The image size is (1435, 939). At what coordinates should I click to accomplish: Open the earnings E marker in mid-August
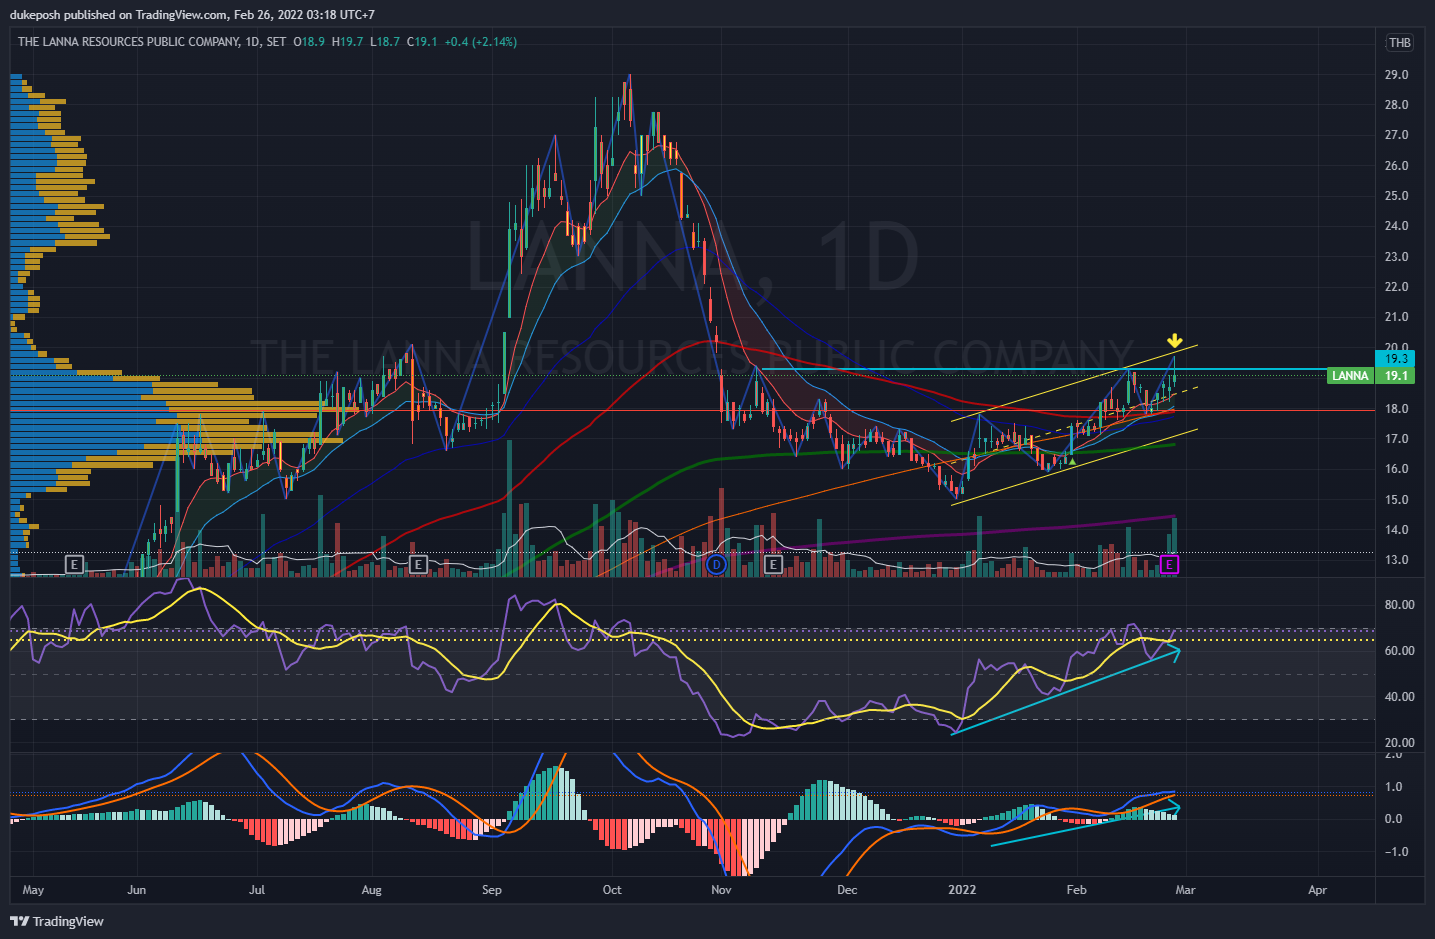[419, 565]
